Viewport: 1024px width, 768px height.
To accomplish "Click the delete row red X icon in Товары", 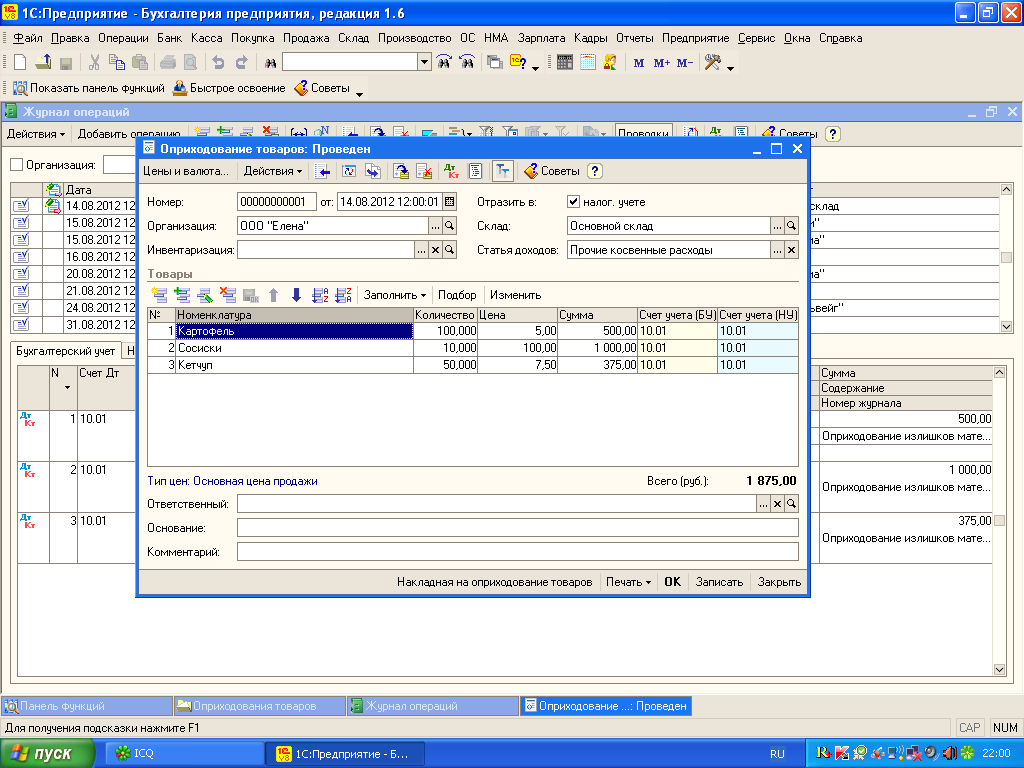I will 228,295.
